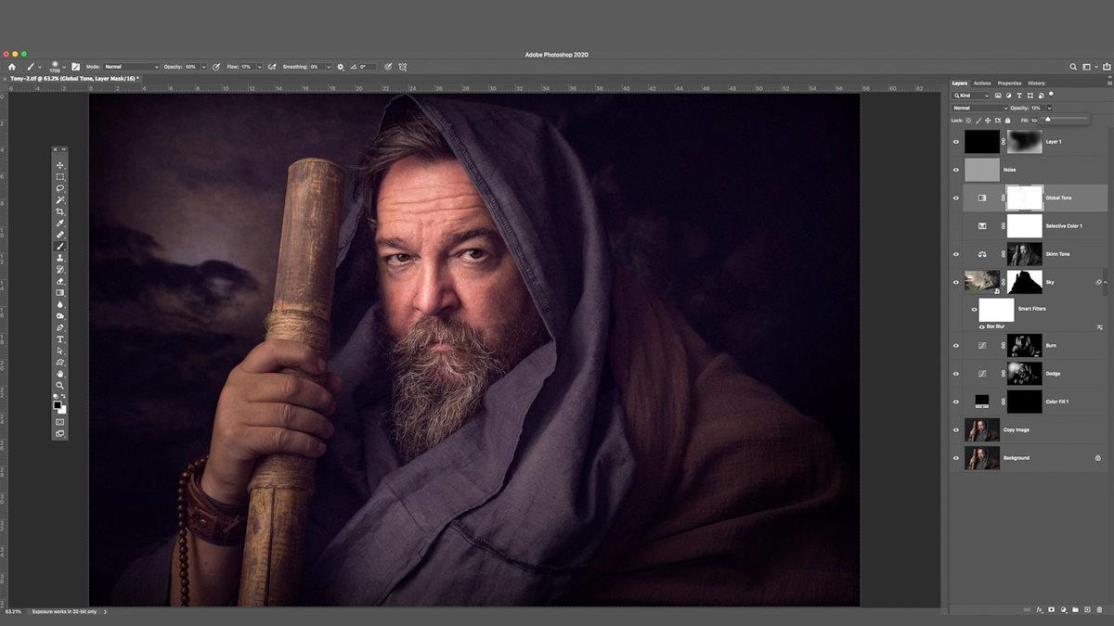The width and height of the screenshot is (1114, 626).
Task: Switch to the Actions tab
Action: (x=982, y=83)
